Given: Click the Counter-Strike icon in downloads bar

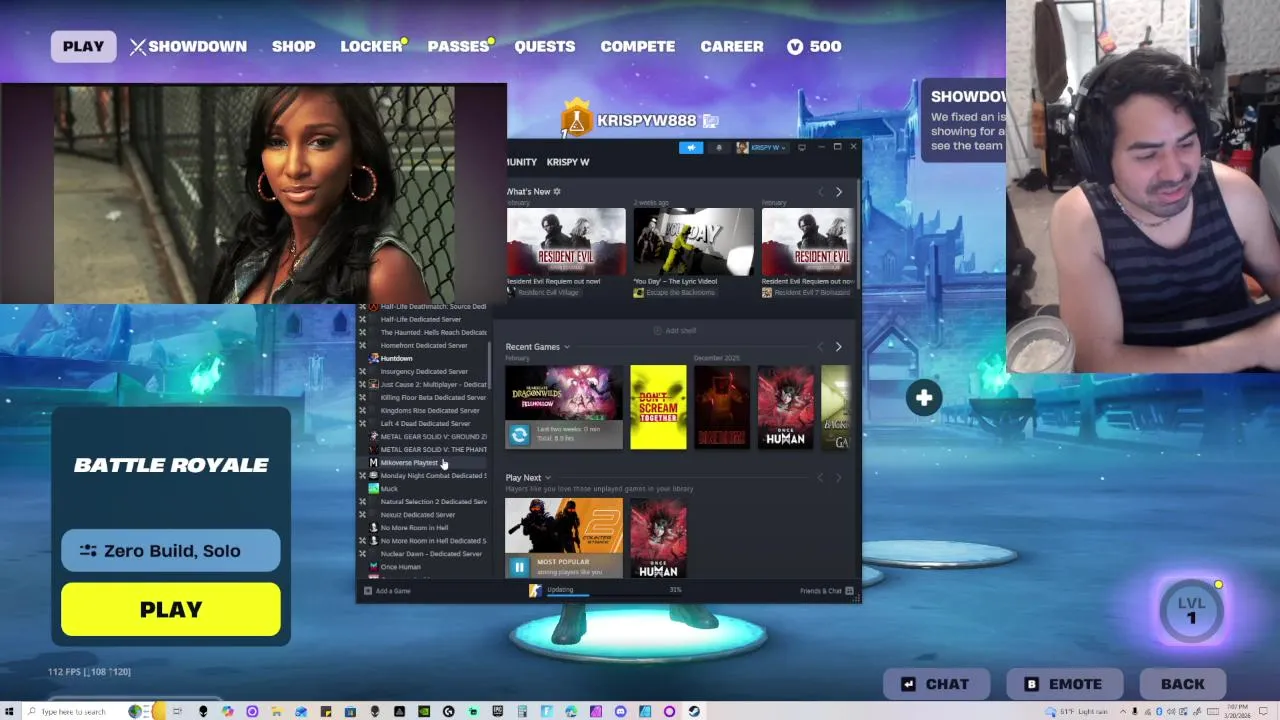Looking at the screenshot, I should coord(535,591).
